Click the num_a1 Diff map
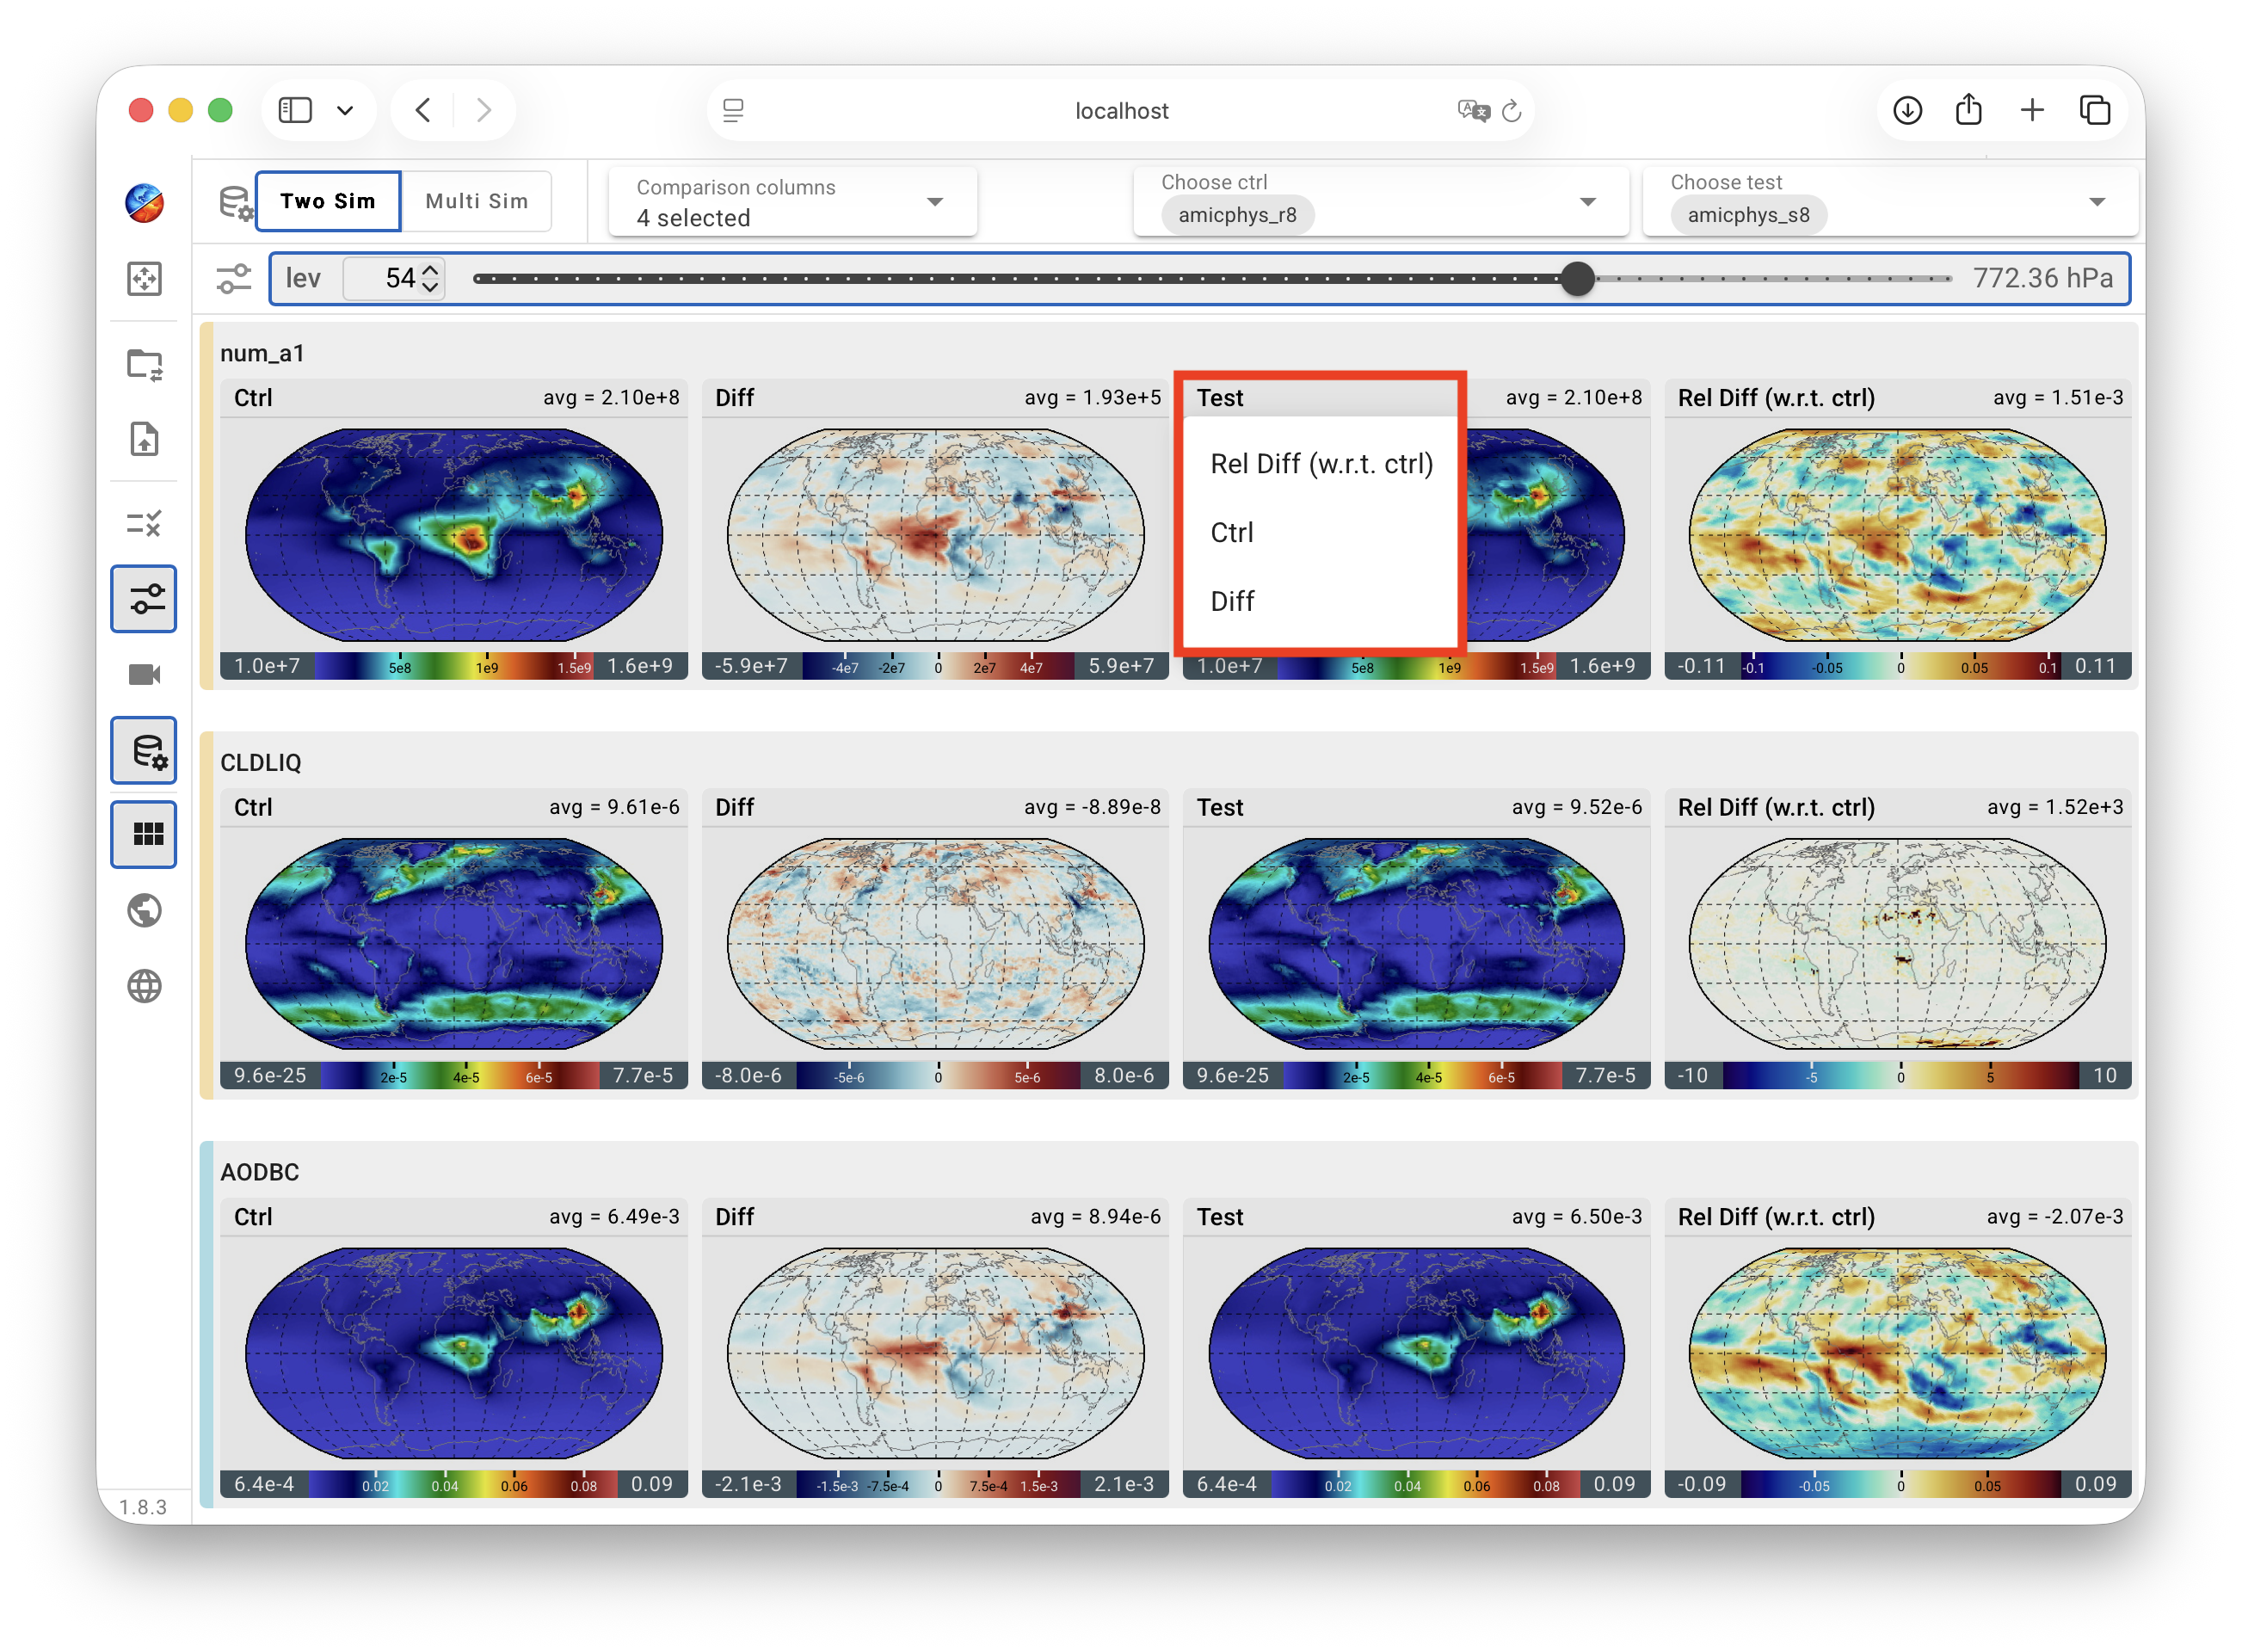Viewport: 2242px width, 1652px height. pos(935,535)
